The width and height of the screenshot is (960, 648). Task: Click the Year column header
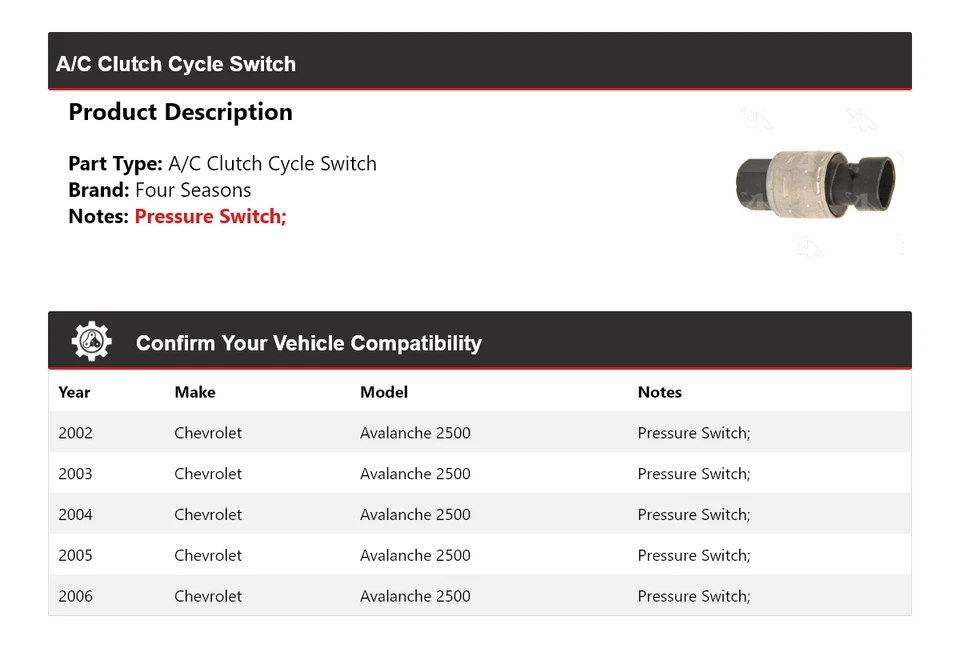(x=74, y=392)
